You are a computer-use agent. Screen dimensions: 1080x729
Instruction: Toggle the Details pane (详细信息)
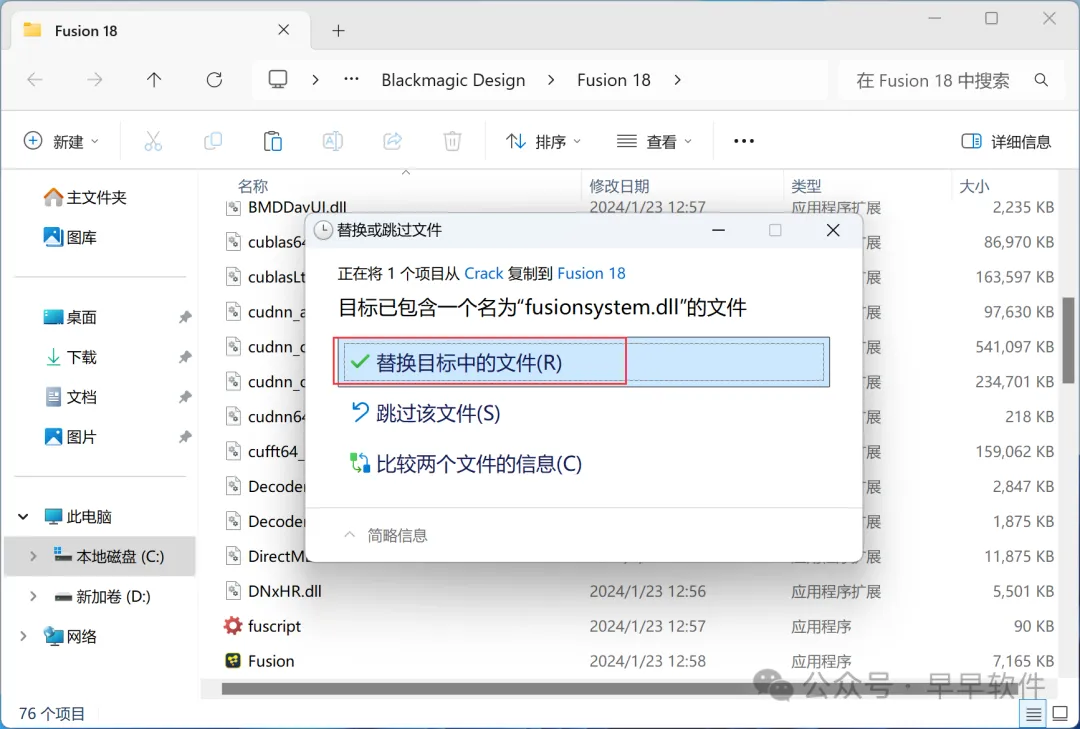click(1006, 141)
